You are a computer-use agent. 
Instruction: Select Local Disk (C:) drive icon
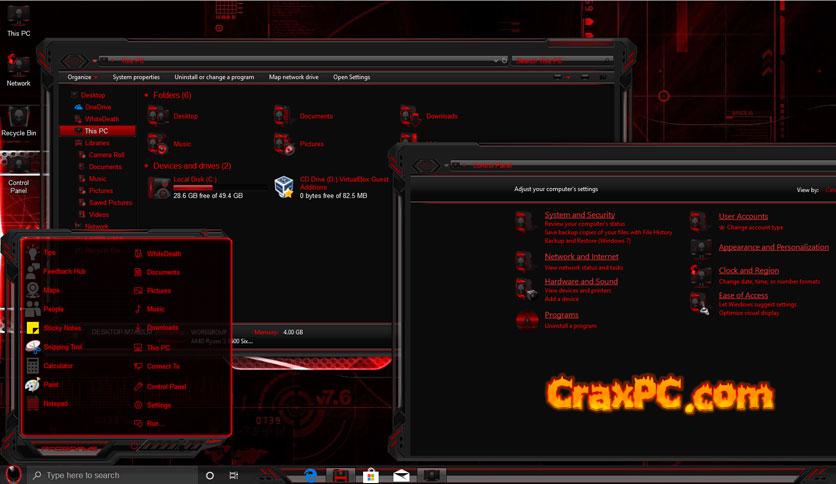pos(159,188)
